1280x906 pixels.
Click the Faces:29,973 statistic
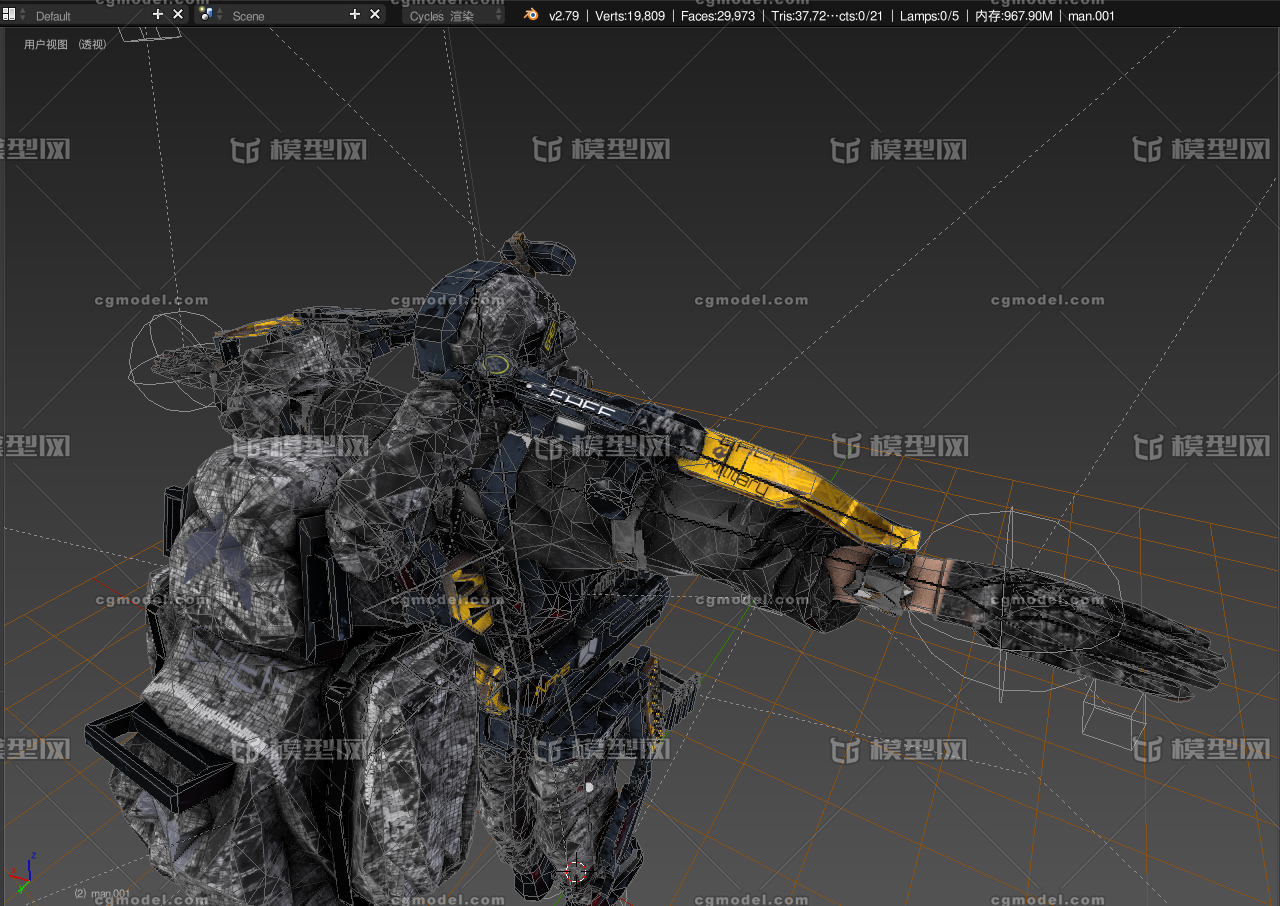[718, 16]
